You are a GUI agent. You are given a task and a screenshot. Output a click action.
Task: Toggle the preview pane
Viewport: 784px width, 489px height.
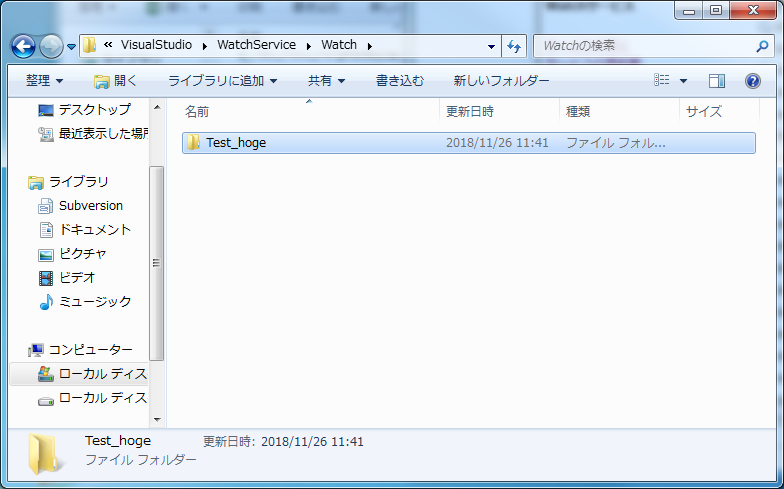716,80
